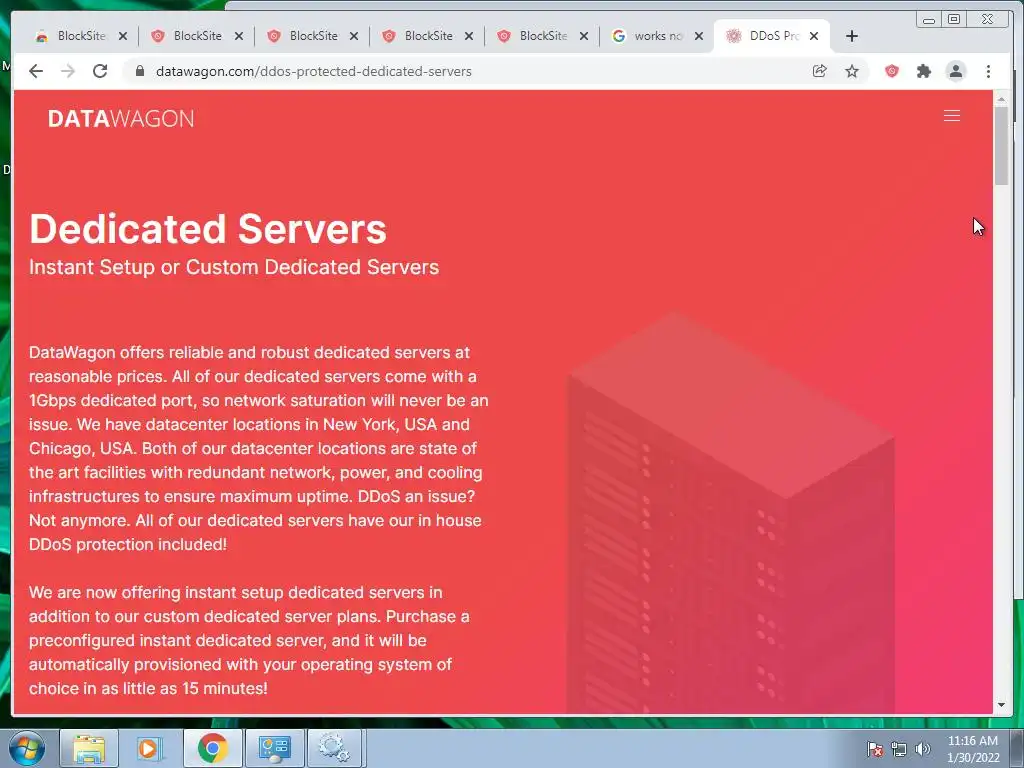Open Windows Media Player taskbar icon
The image size is (1024, 768).
click(x=150, y=748)
